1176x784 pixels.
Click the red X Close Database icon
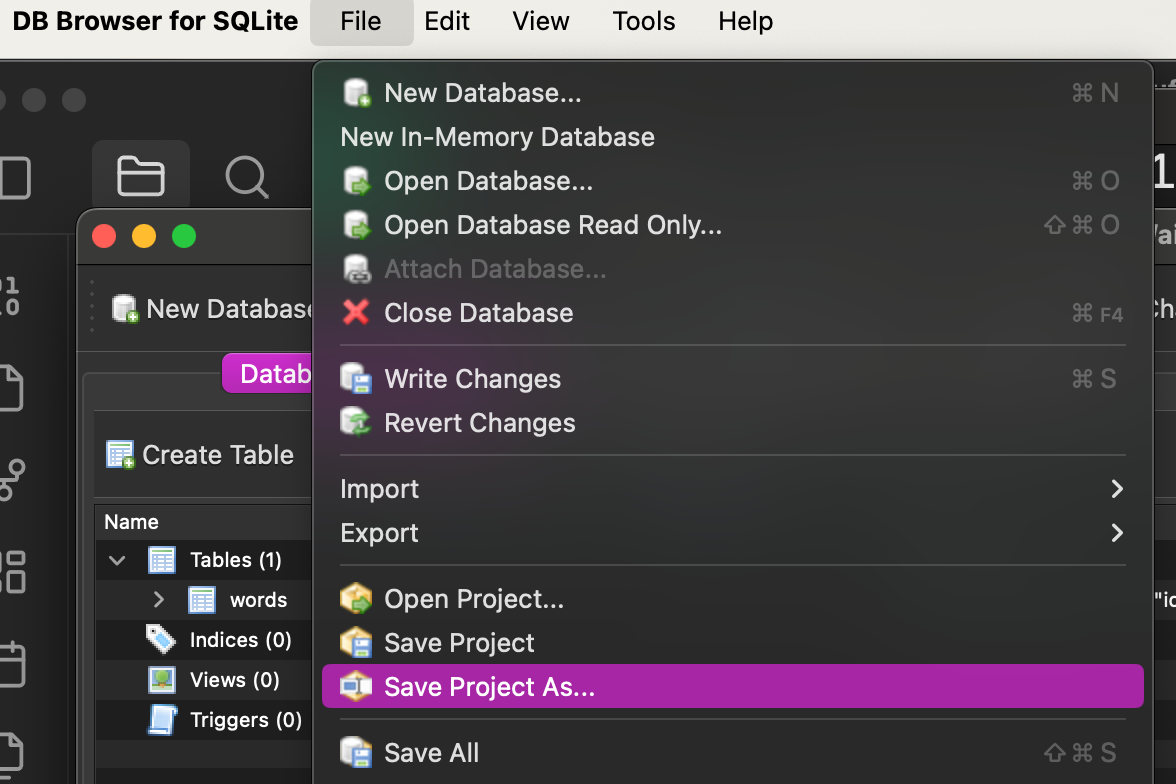pos(356,312)
